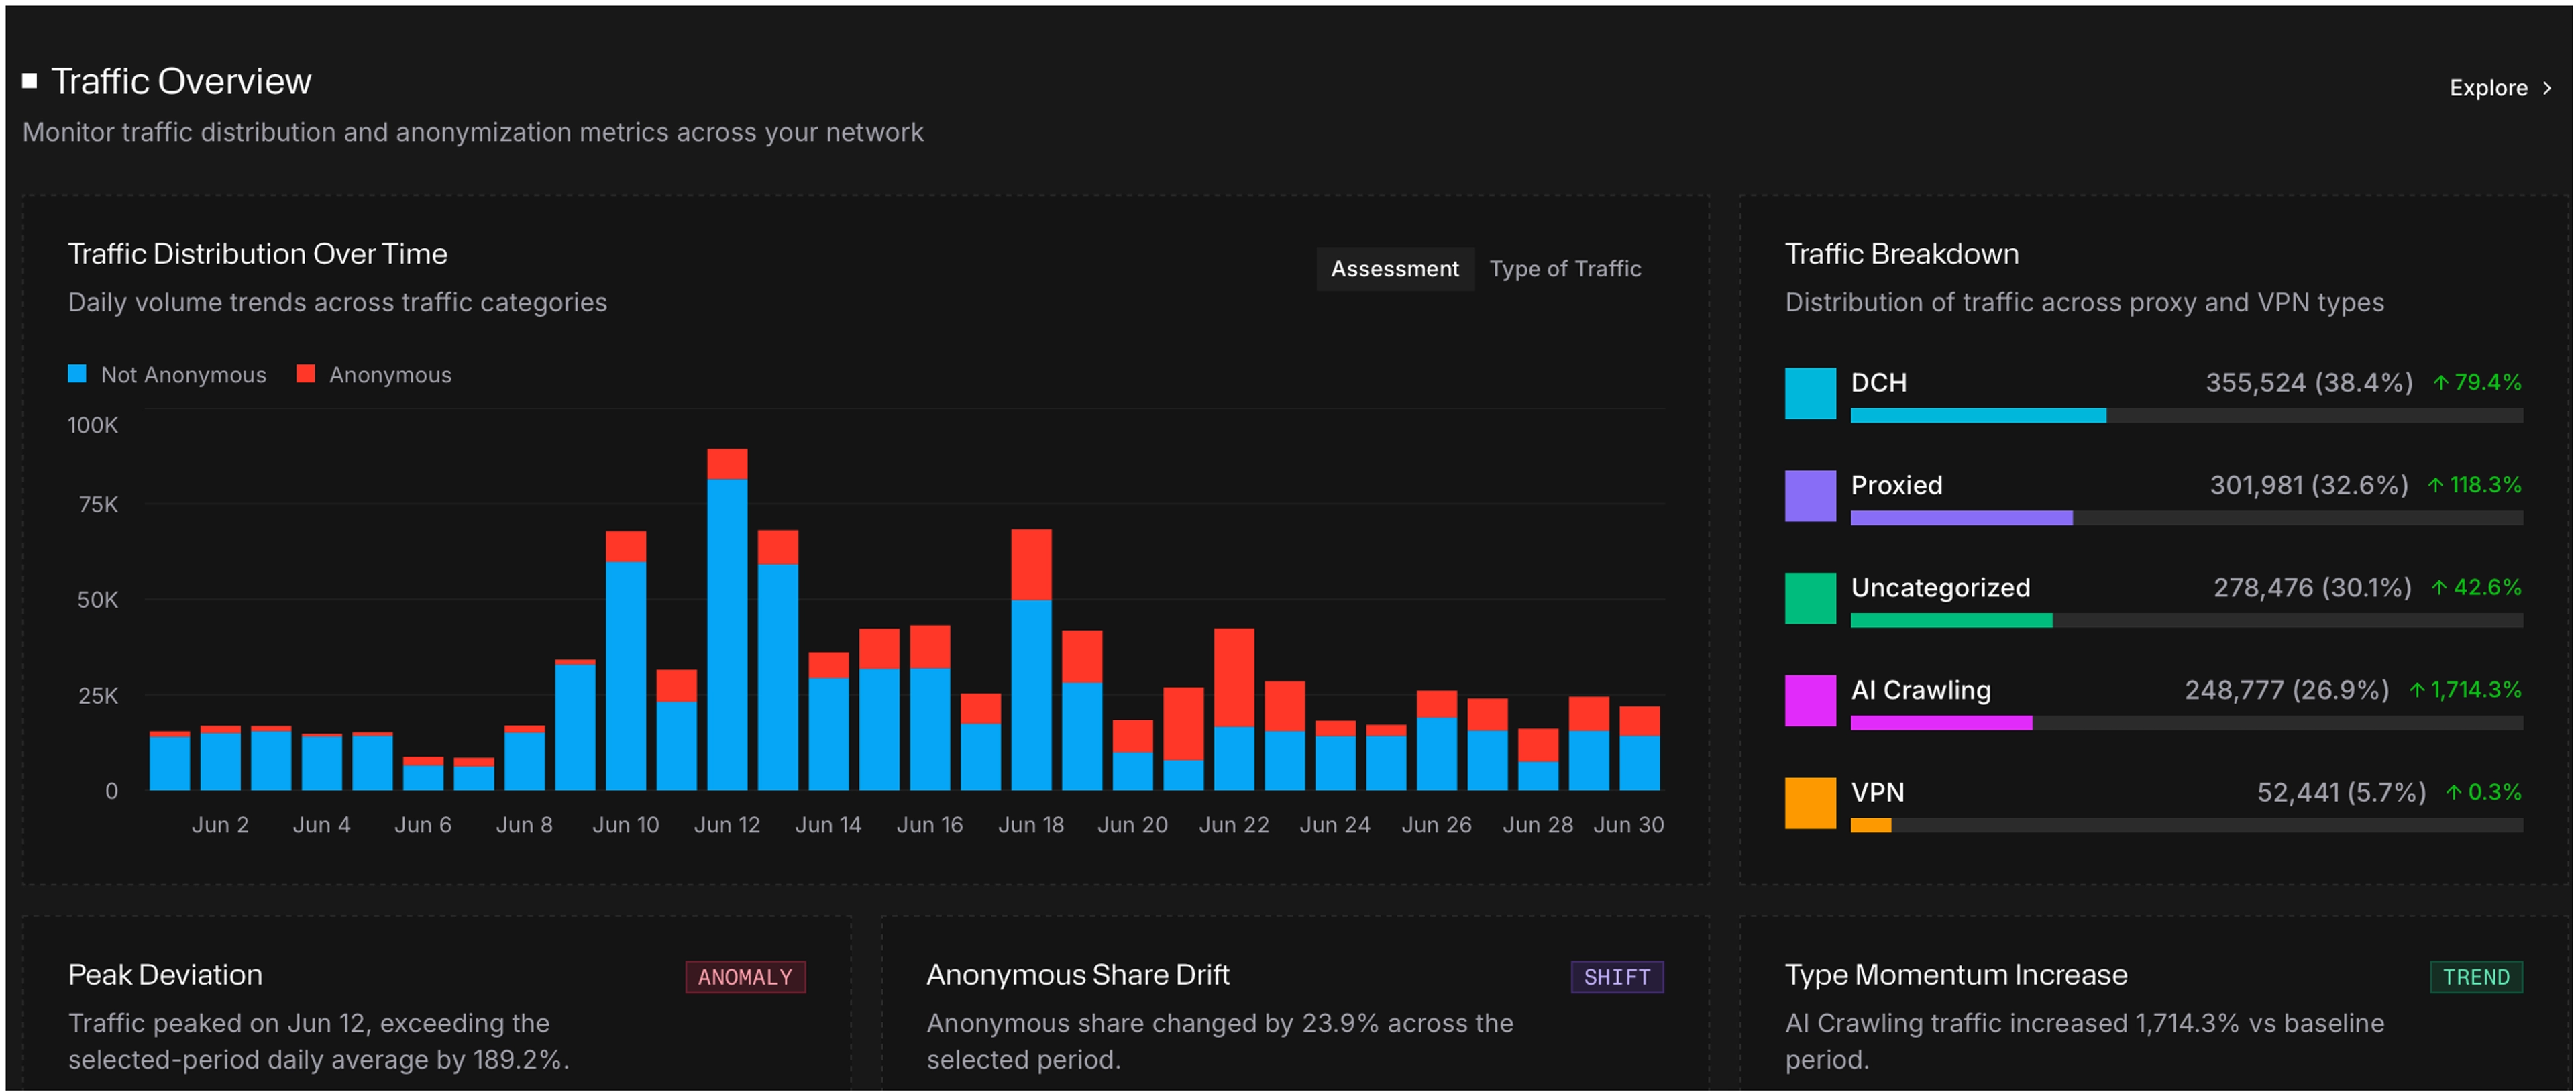
Task: Switch to the Type of Traffic tab
Action: [1565, 269]
